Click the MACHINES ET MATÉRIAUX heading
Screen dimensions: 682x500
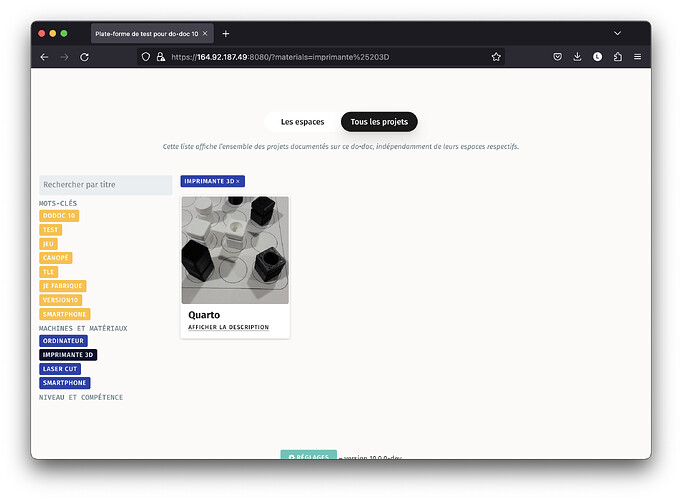[x=83, y=329]
